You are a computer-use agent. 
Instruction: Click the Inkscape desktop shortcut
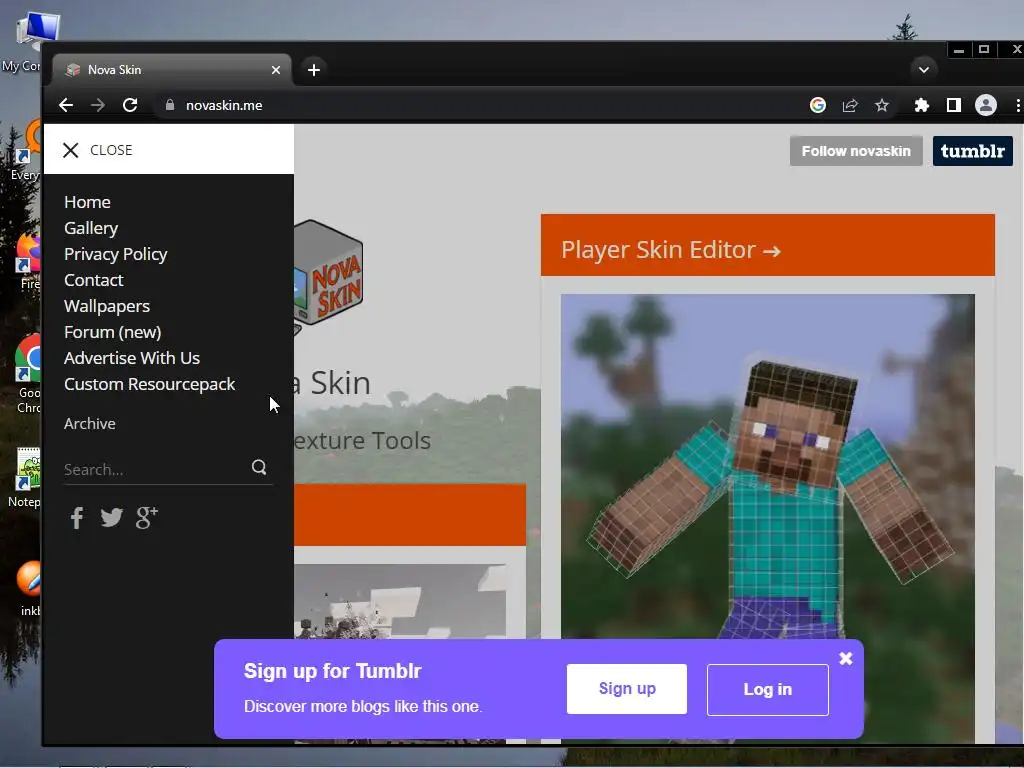tap(29, 588)
